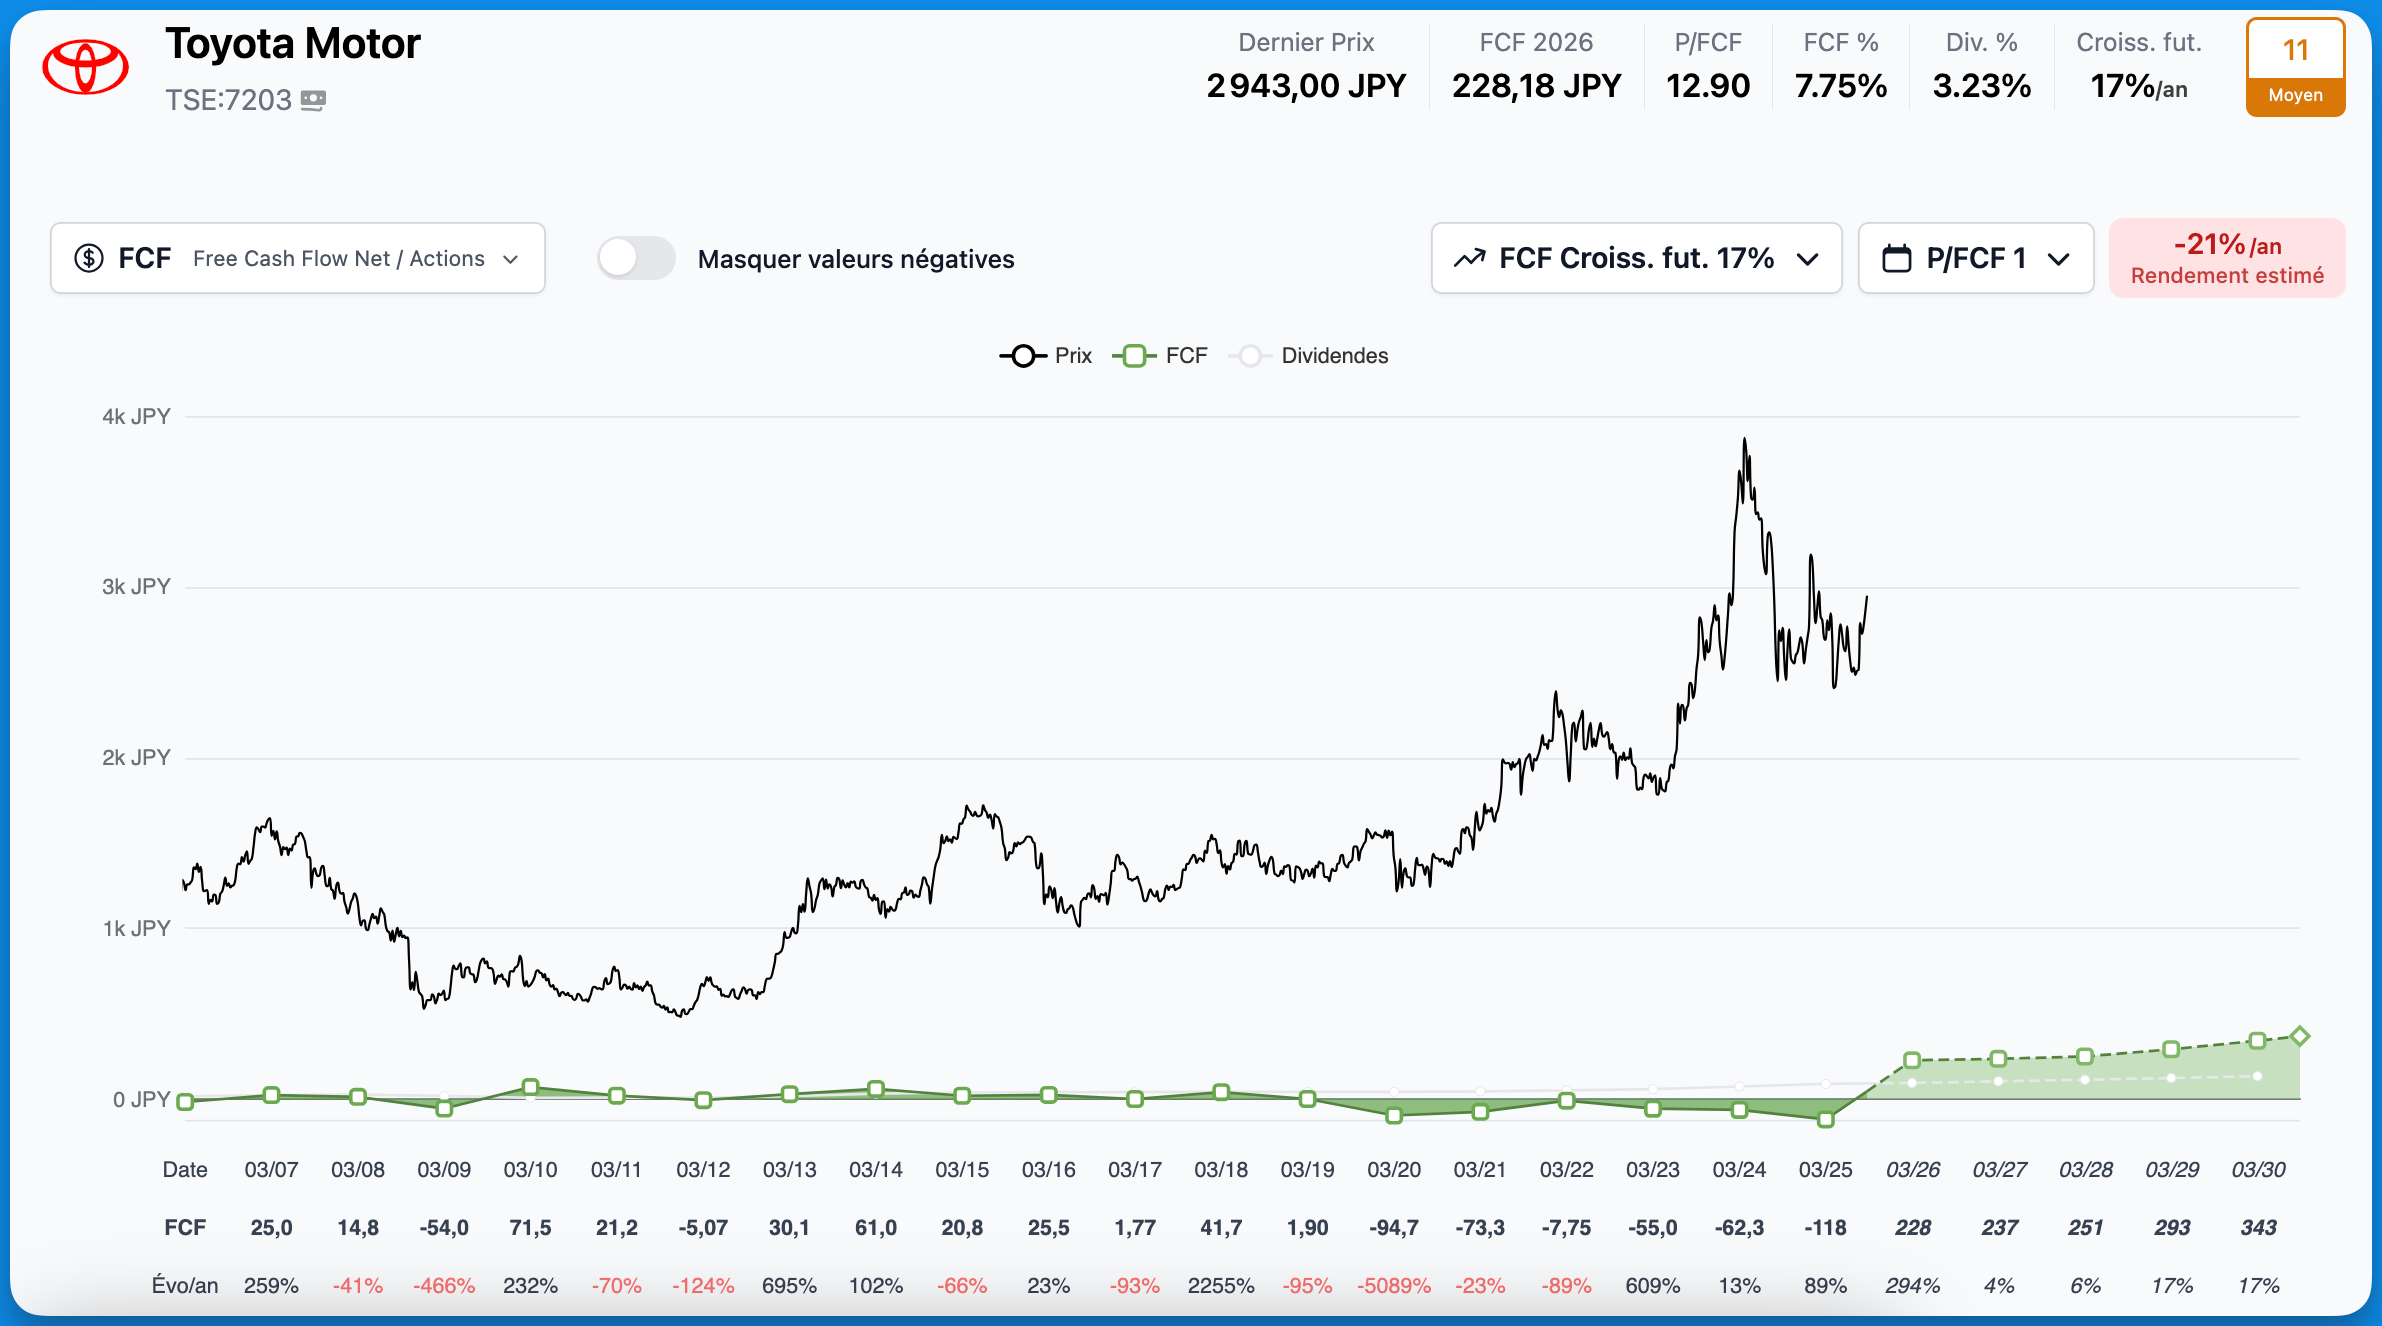Click the 03/25 FCF data point marker
This screenshot has width=2382, height=1326.
(x=1825, y=1119)
